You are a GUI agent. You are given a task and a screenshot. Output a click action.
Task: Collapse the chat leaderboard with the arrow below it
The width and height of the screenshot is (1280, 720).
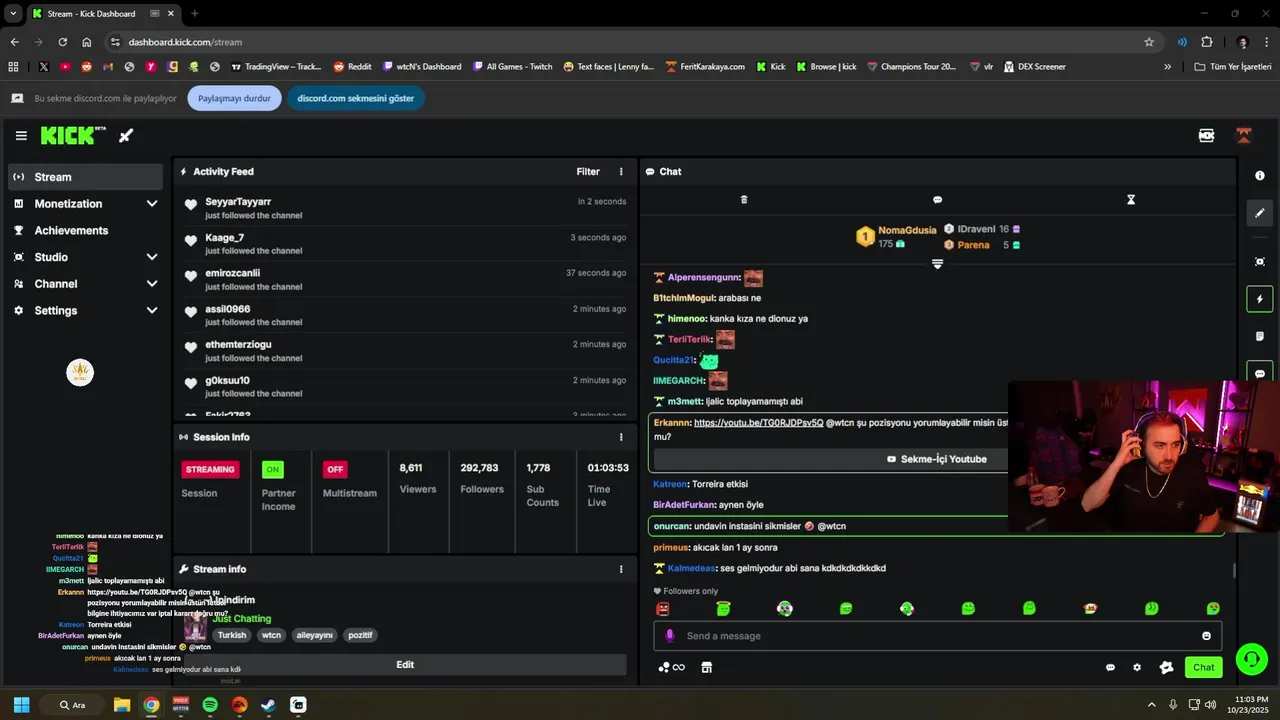[937, 264]
